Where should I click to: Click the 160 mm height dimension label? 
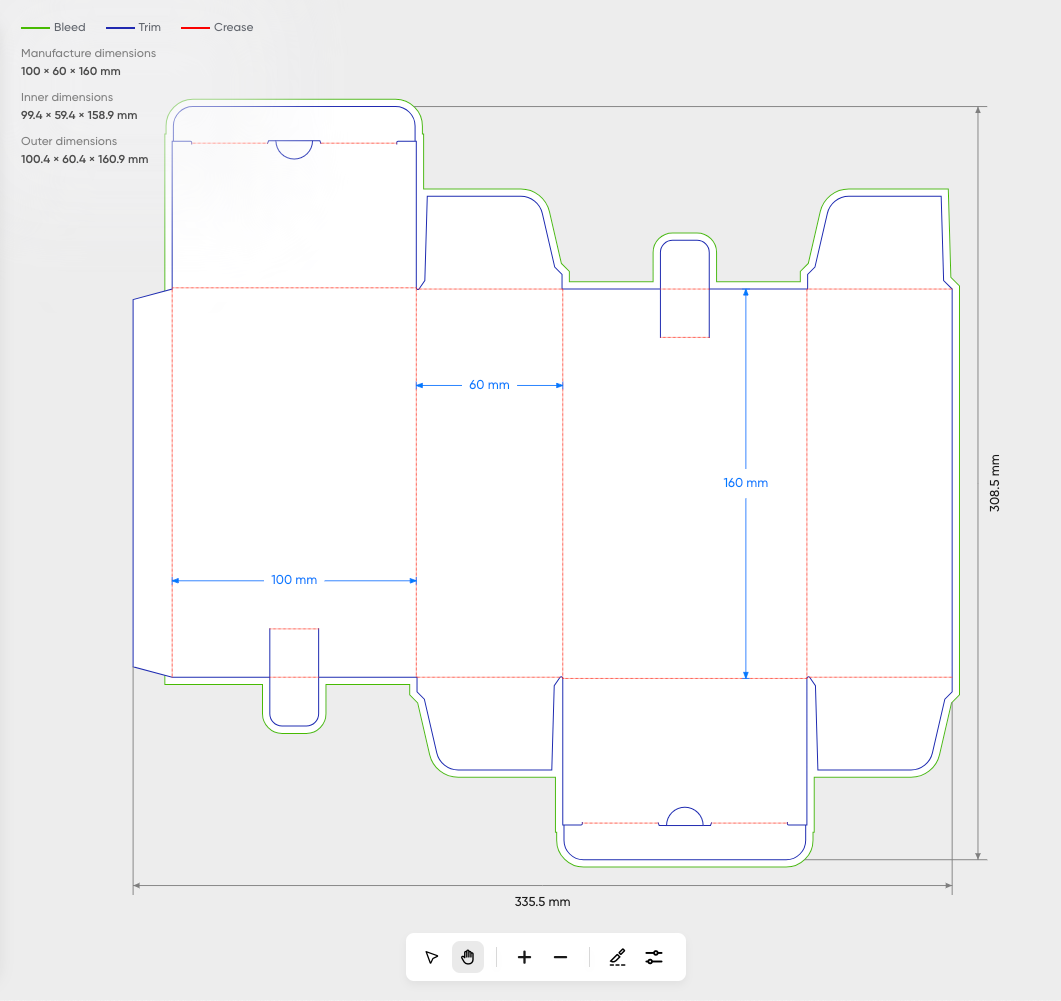[x=746, y=483]
